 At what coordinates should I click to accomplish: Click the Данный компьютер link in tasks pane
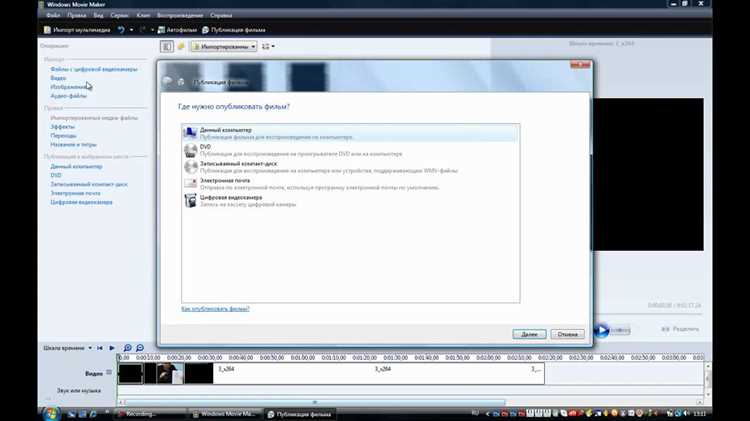pos(77,166)
